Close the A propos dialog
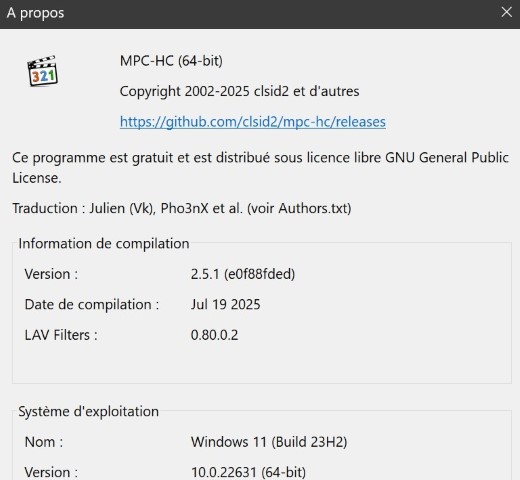520x480 pixels. pos(506,12)
